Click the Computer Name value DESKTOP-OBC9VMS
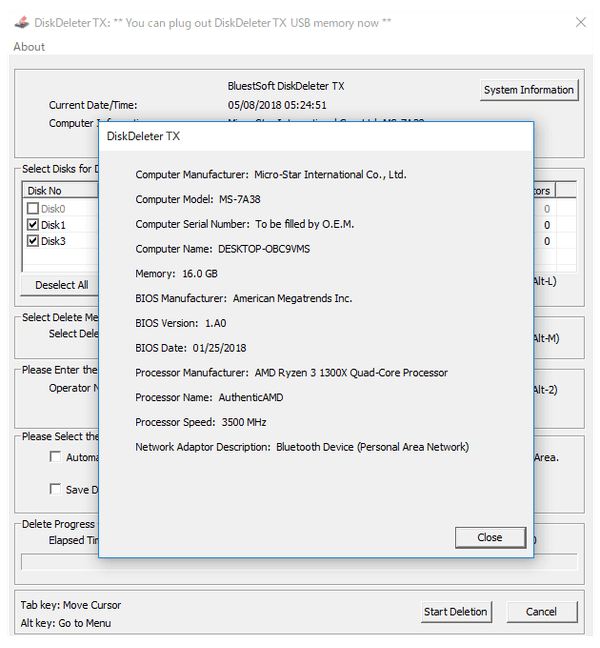600x648 pixels. tap(264, 248)
